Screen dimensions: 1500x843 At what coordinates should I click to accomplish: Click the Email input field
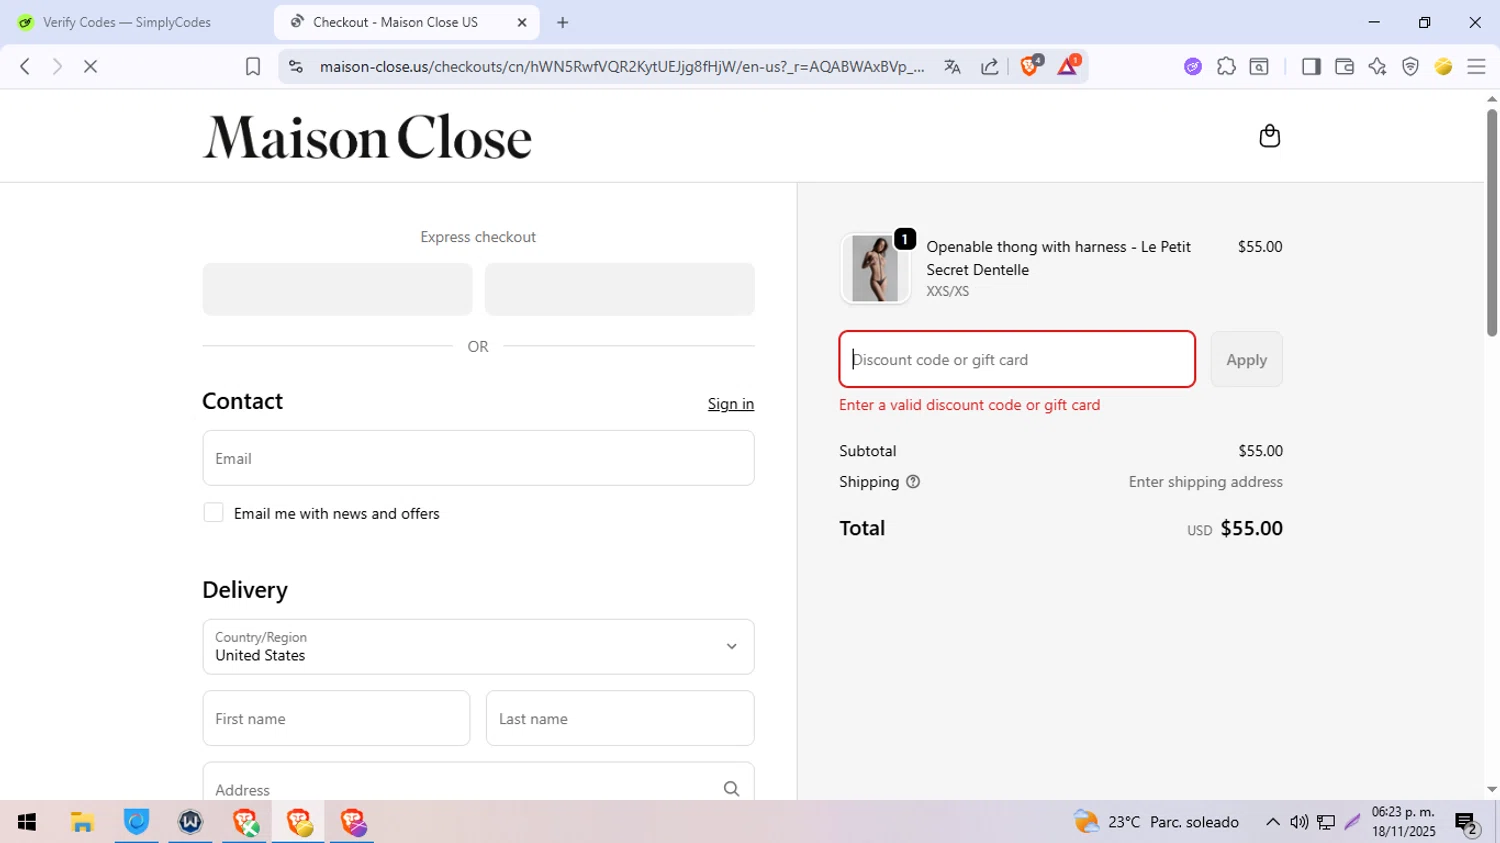click(478, 458)
